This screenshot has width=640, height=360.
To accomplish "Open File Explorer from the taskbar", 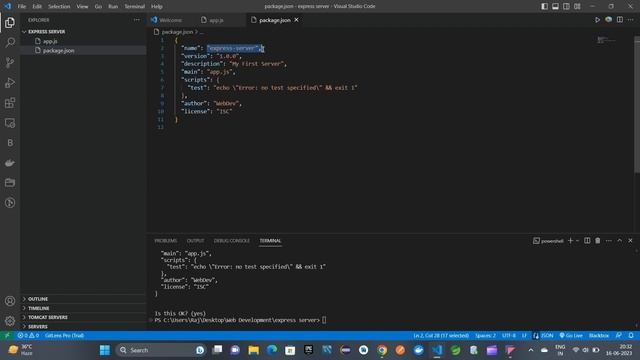I will click(x=253, y=350).
